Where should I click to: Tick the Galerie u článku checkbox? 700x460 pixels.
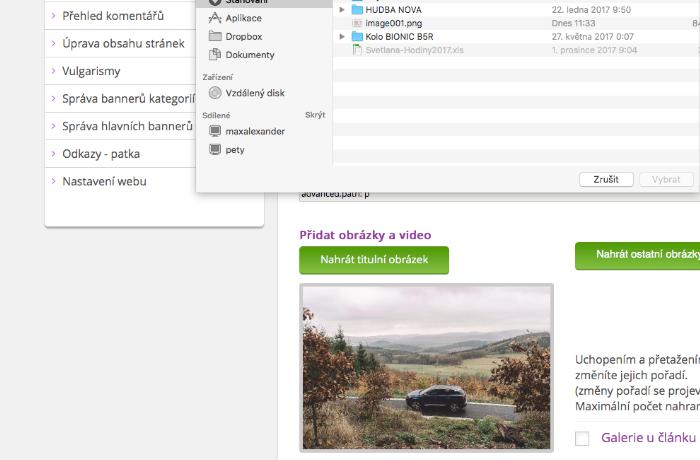pos(582,438)
